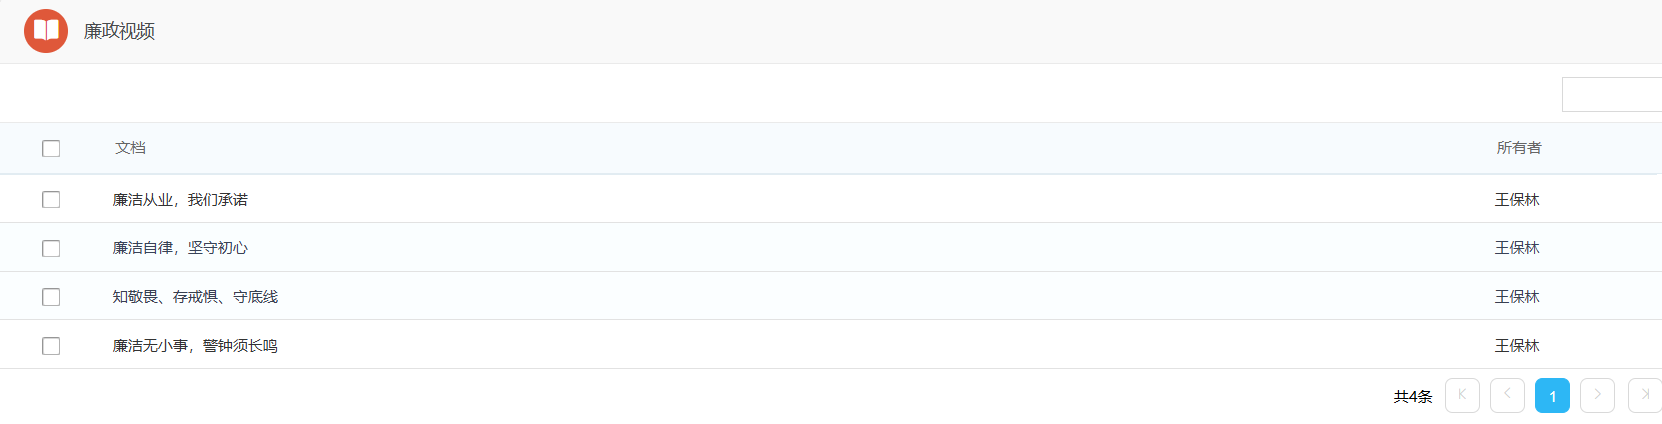Click the search input field at top right
Image resolution: width=1662 pixels, height=424 pixels.
(1612, 94)
